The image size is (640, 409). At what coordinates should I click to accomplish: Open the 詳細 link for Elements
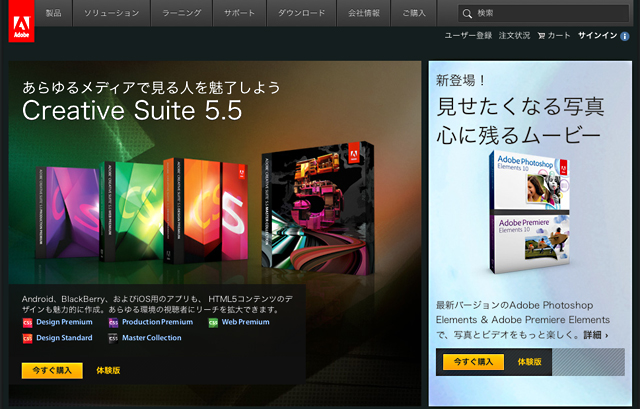596,335
